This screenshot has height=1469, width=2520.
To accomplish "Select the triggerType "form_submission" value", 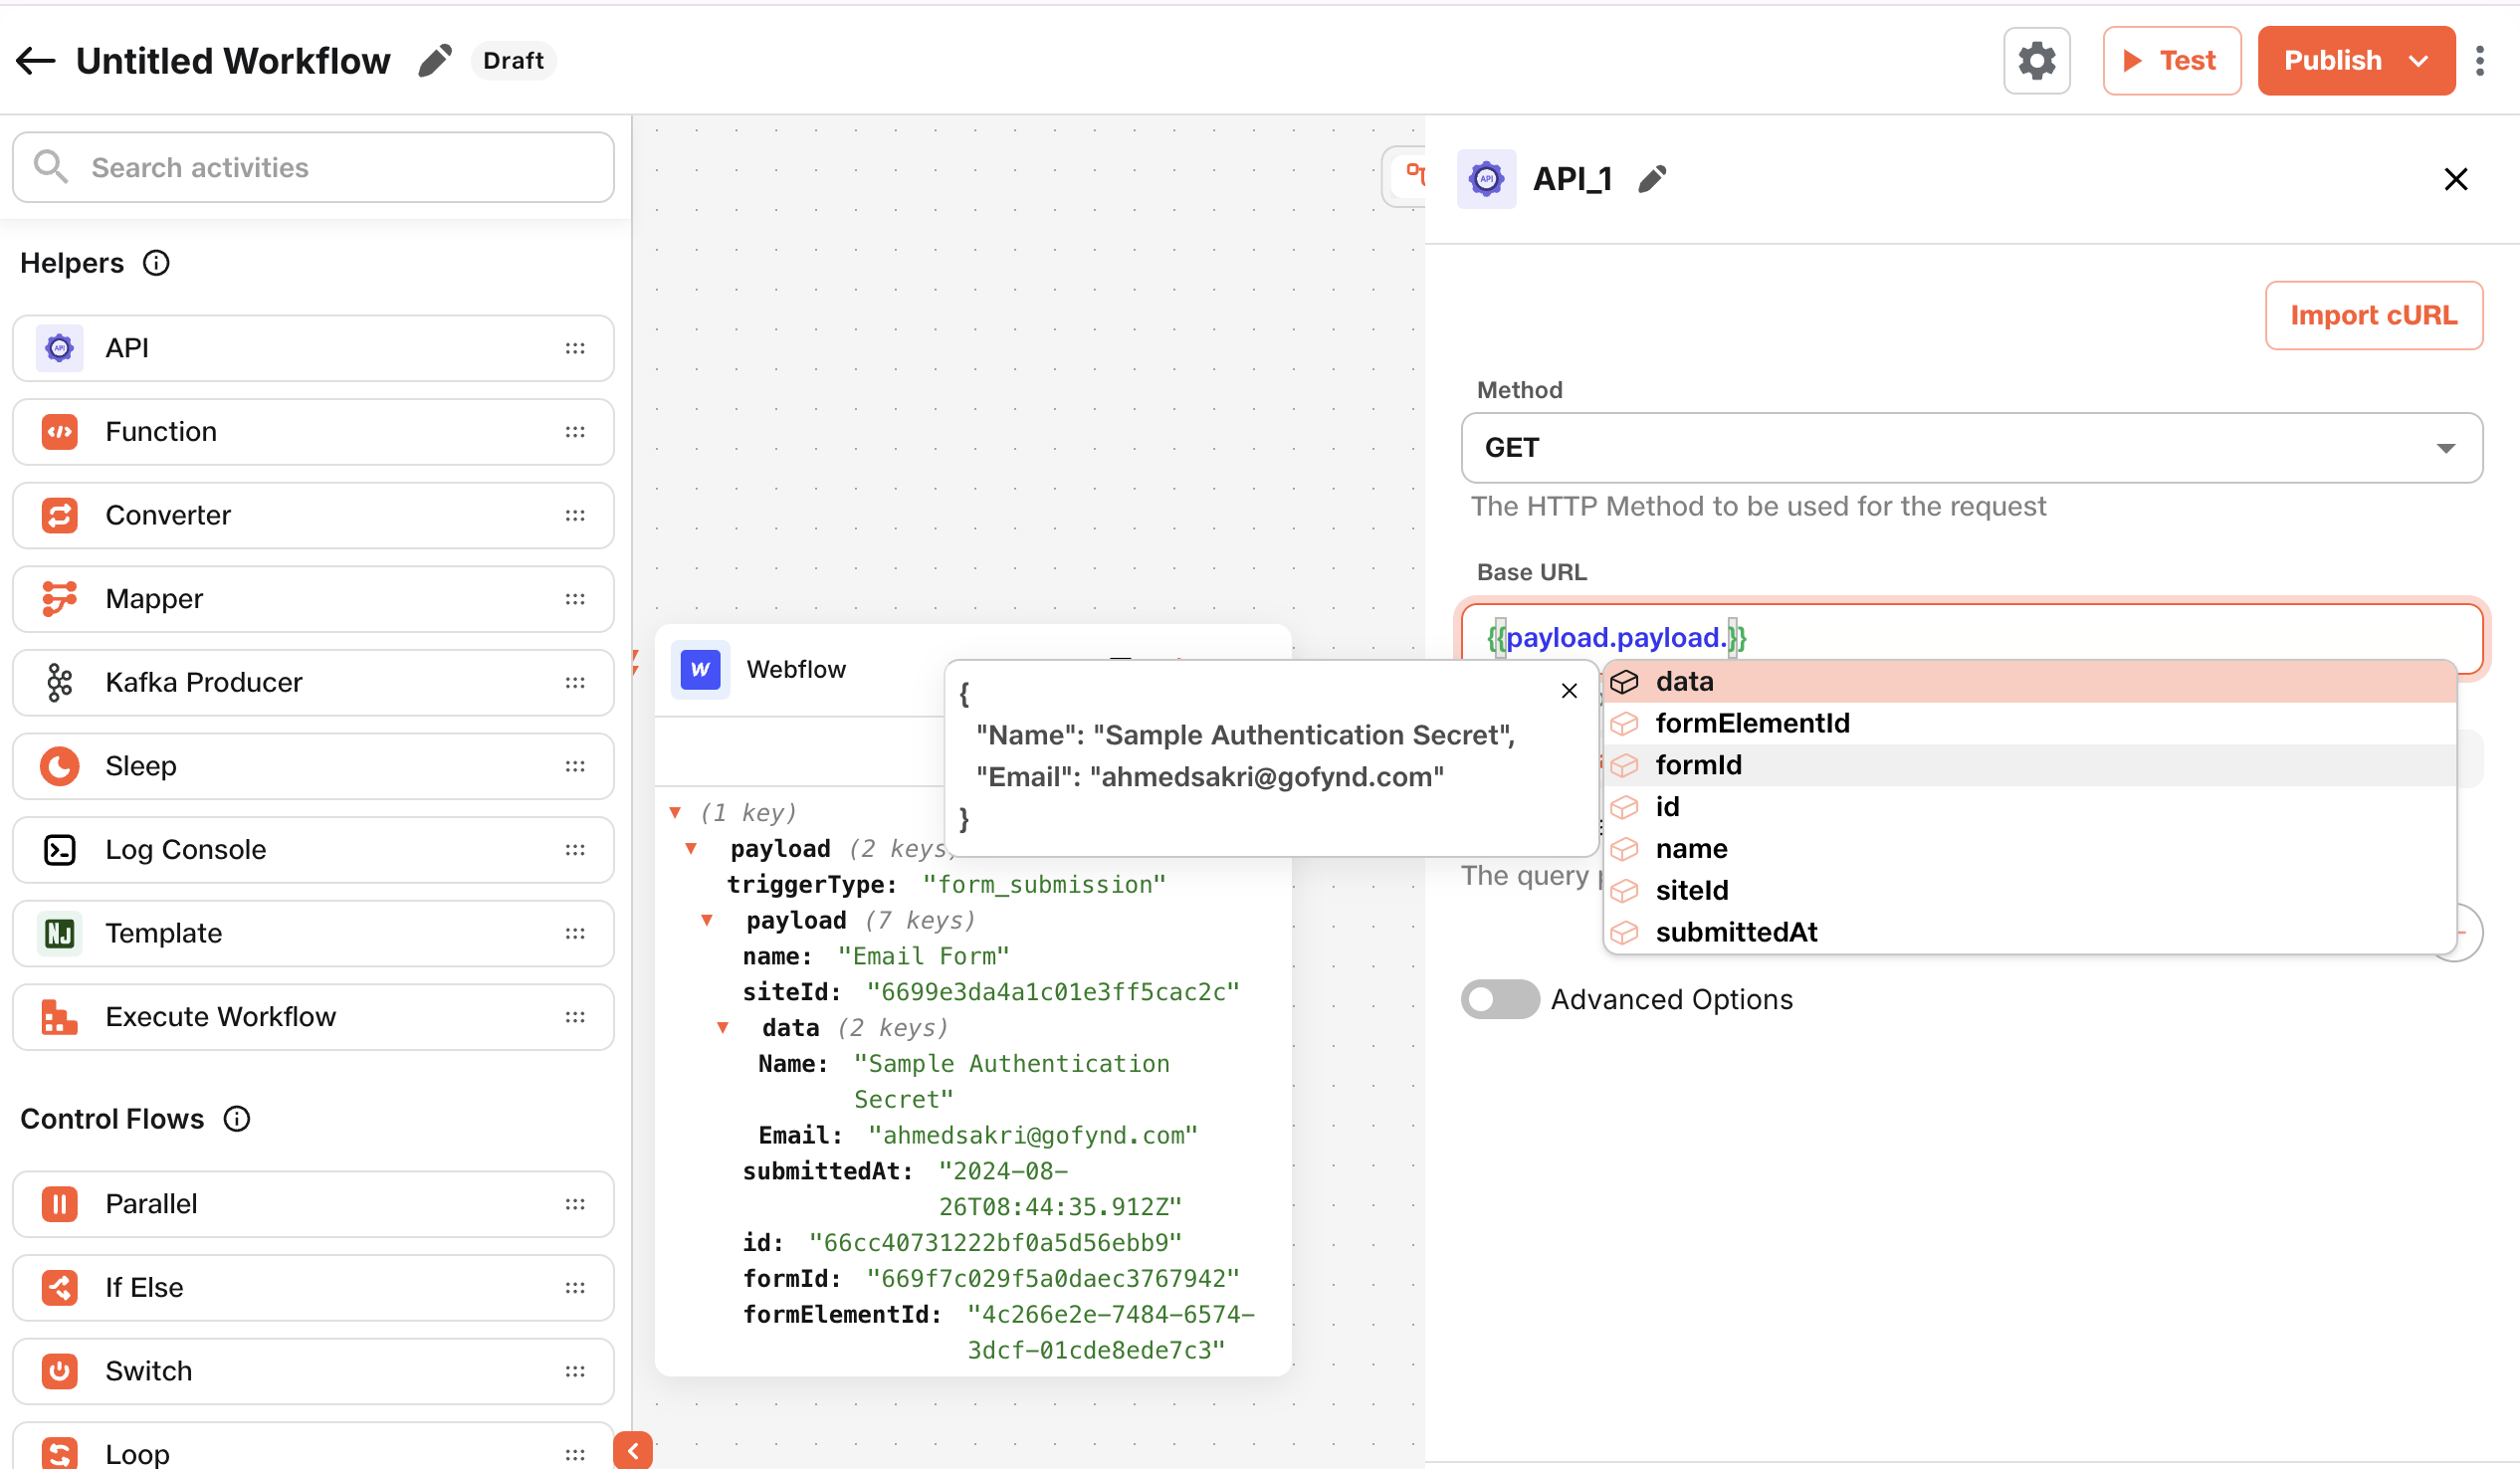I will (x=1044, y=885).
